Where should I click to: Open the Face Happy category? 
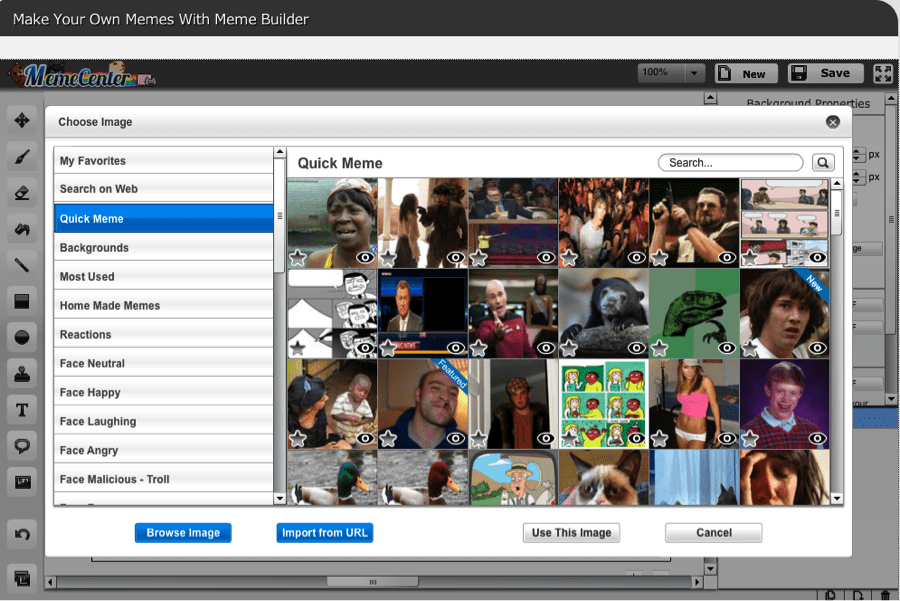tap(164, 392)
